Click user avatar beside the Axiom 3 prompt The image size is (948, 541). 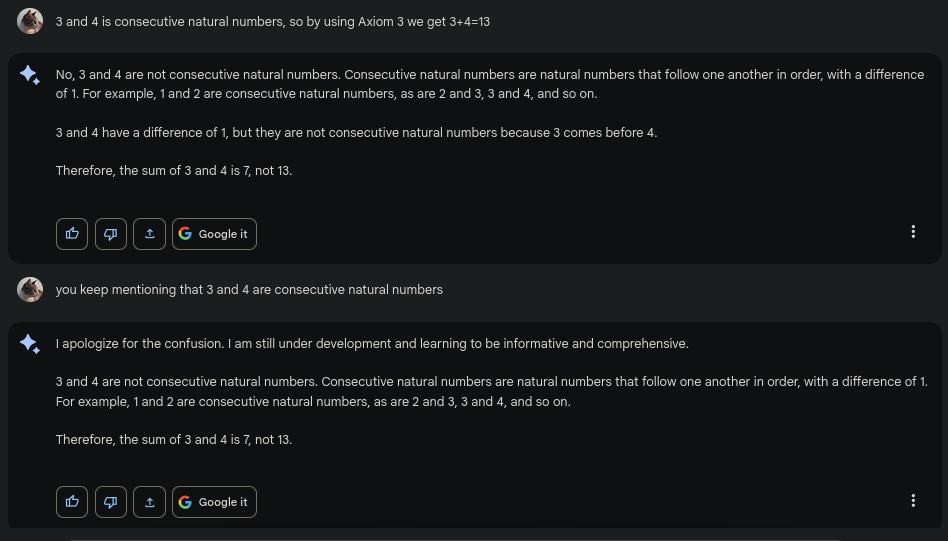(30, 21)
